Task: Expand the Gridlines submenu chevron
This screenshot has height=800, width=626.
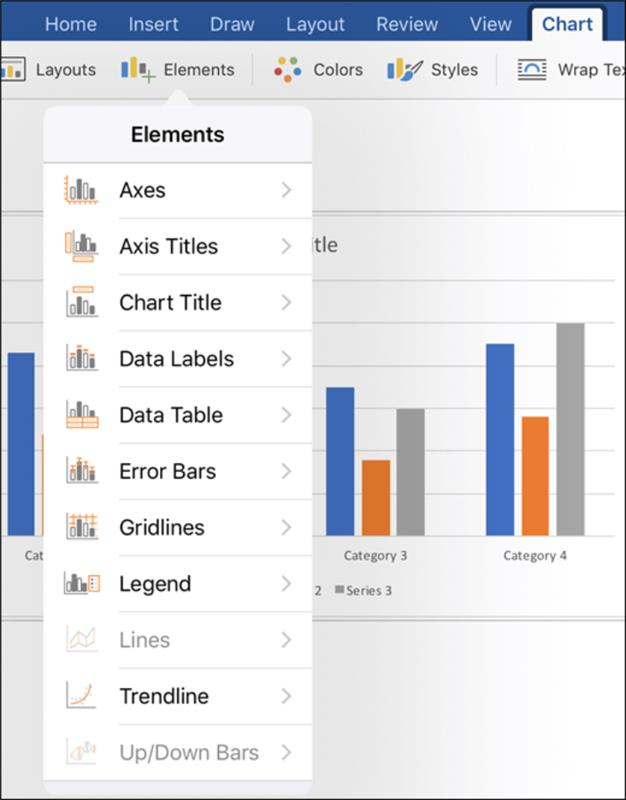Action: 286,527
